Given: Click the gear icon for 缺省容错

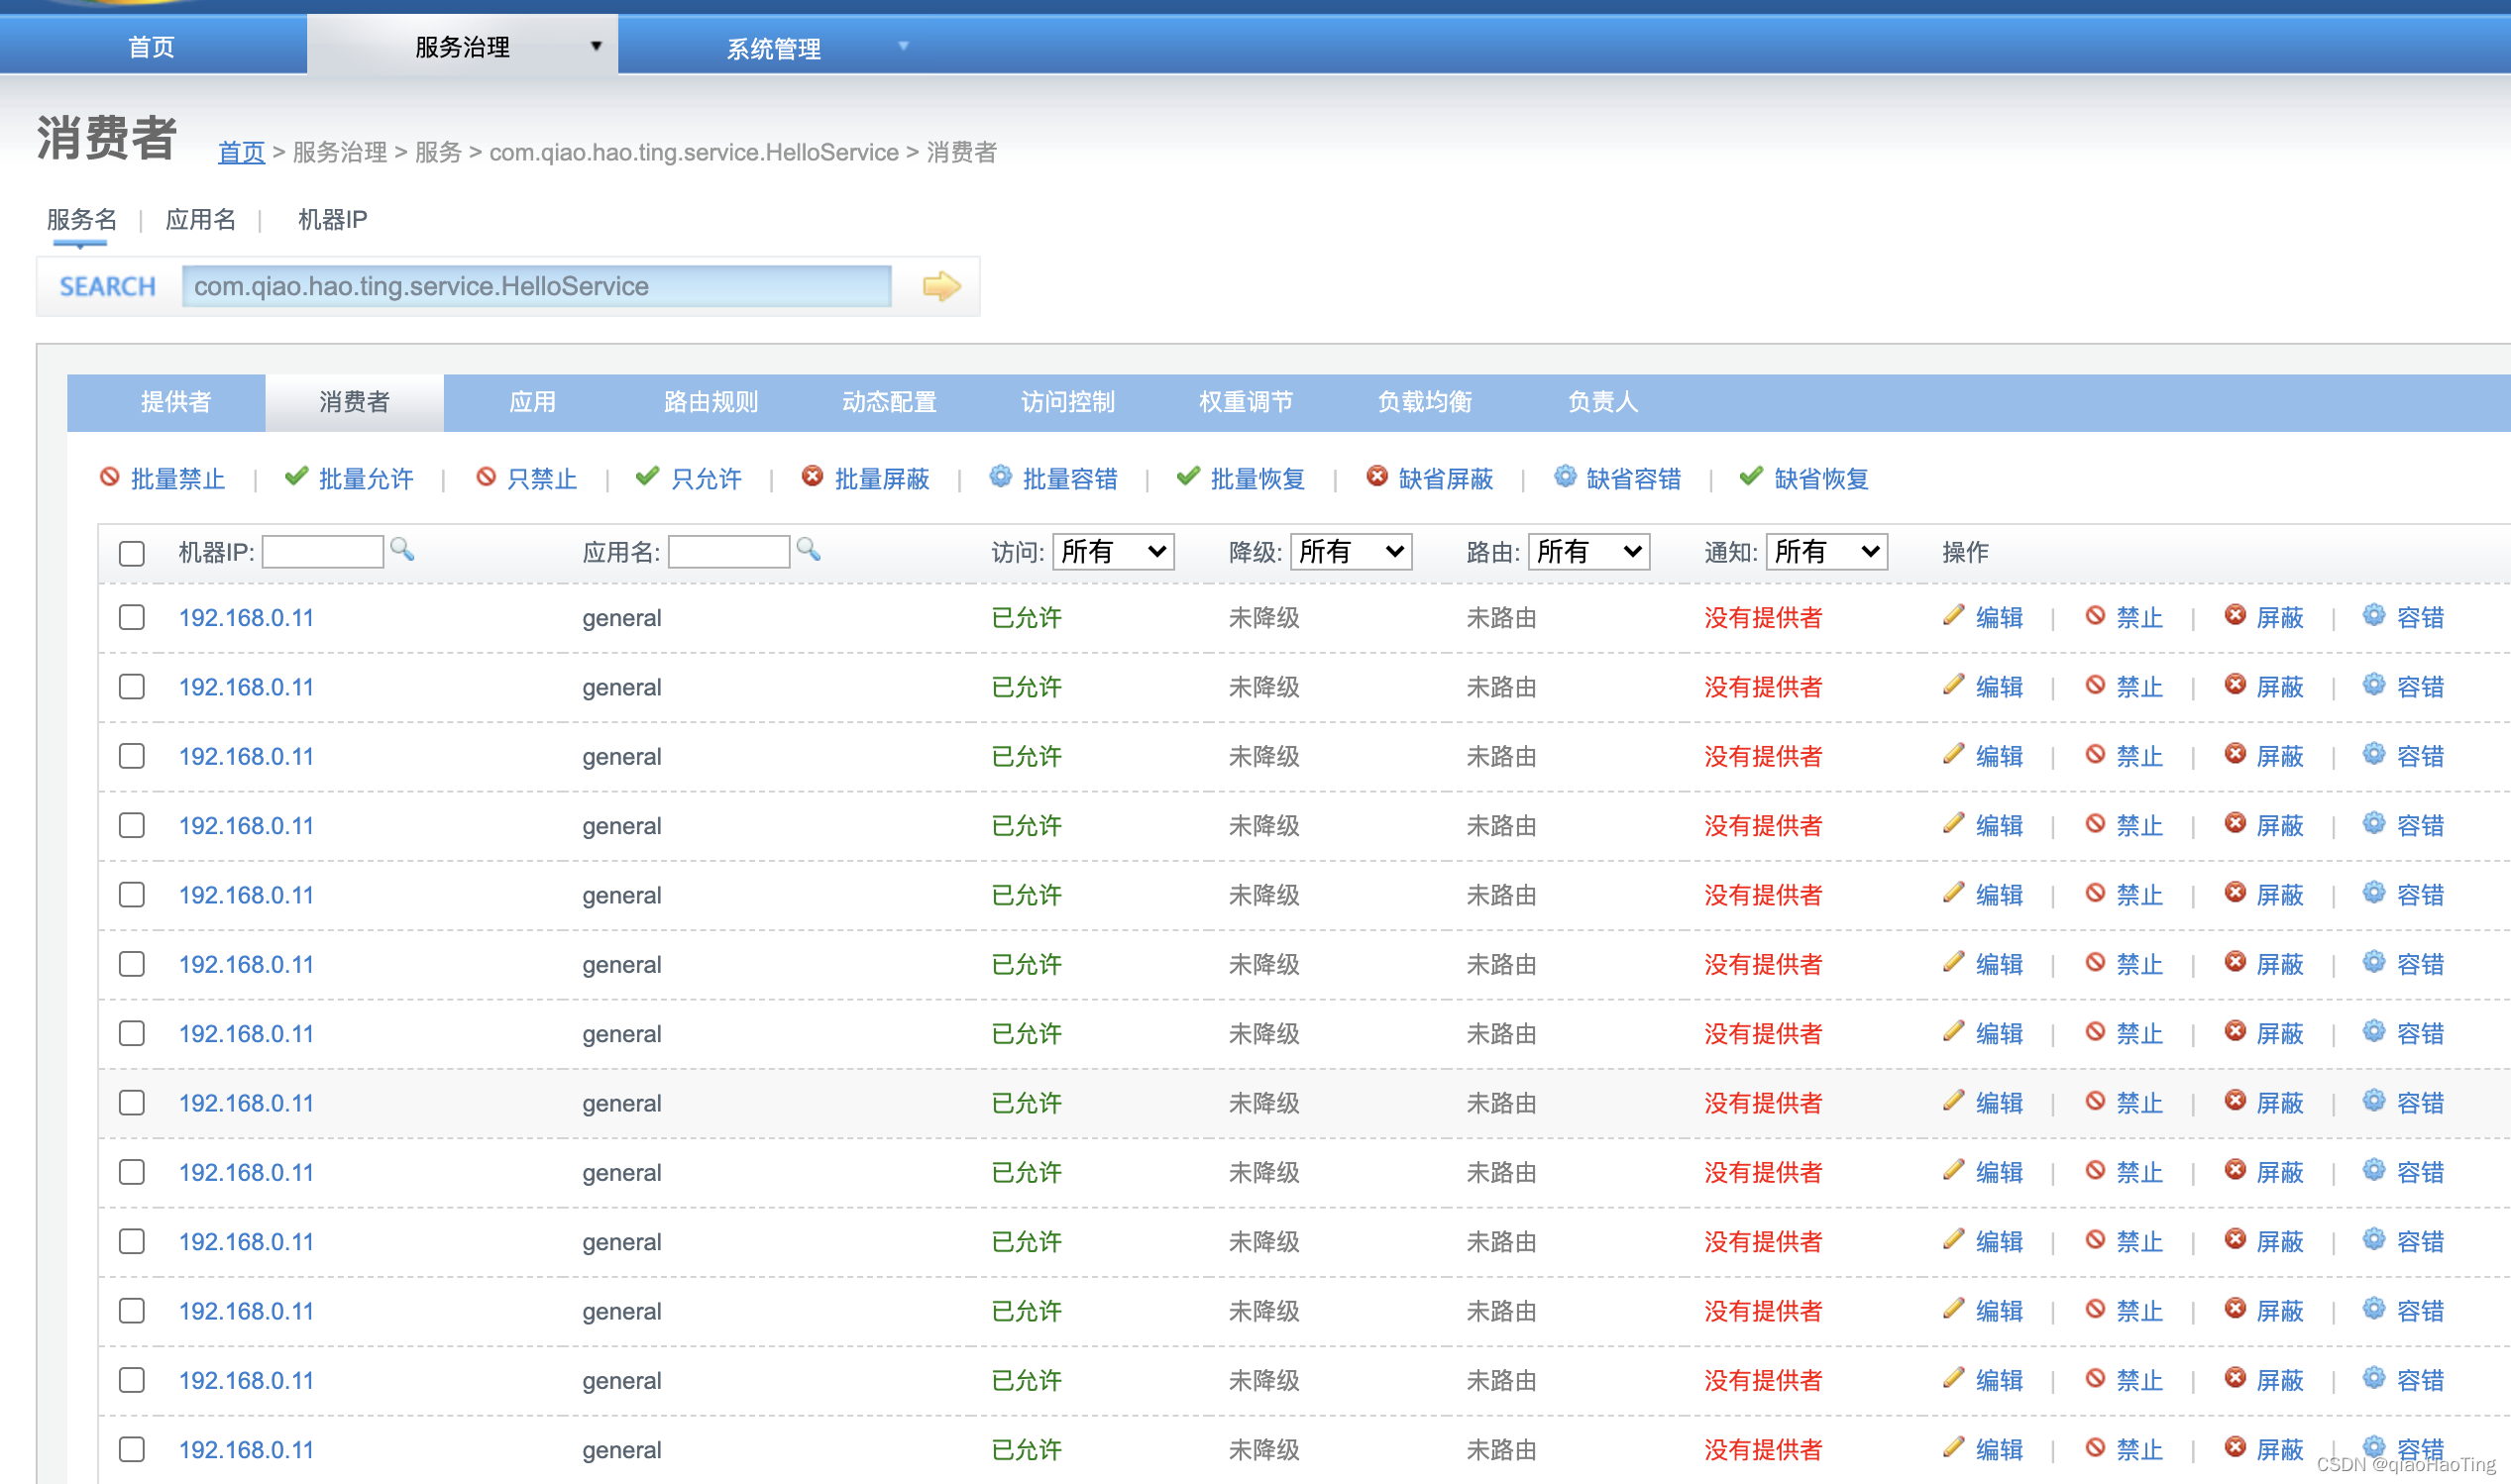Looking at the screenshot, I should click(x=1565, y=477).
